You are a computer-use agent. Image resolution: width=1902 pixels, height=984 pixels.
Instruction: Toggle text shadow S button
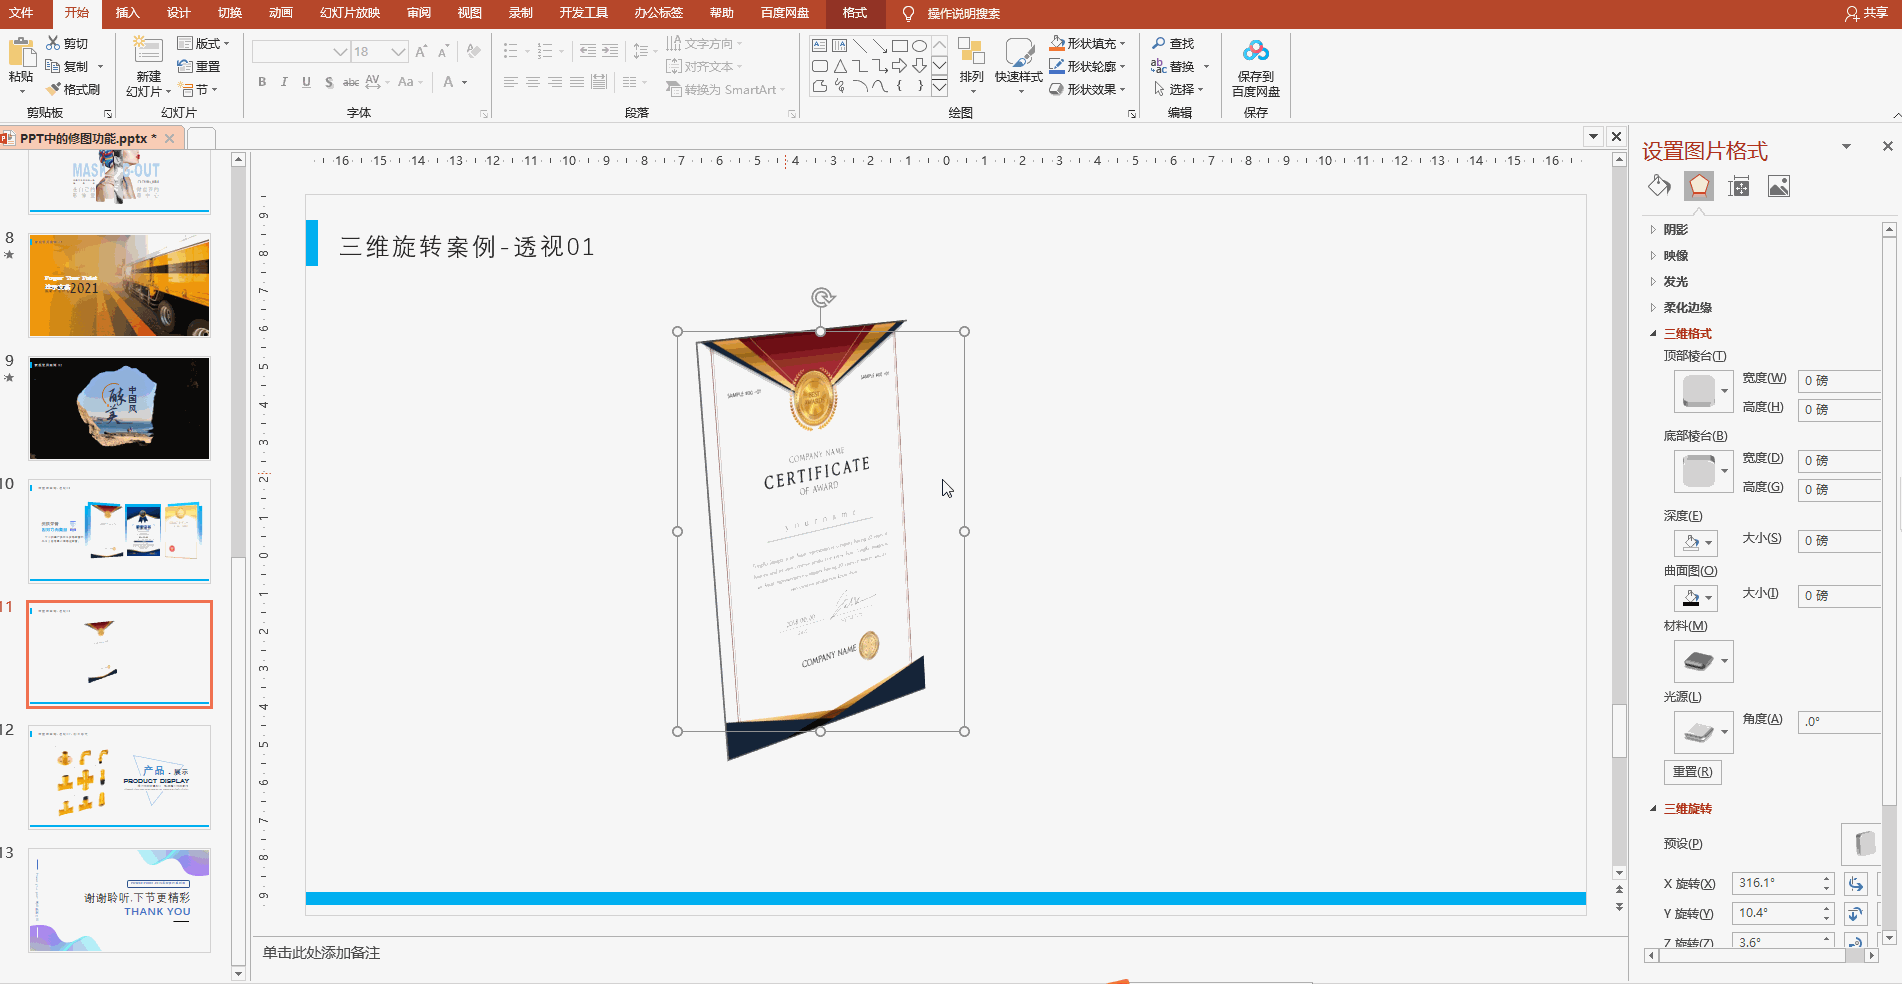(329, 82)
